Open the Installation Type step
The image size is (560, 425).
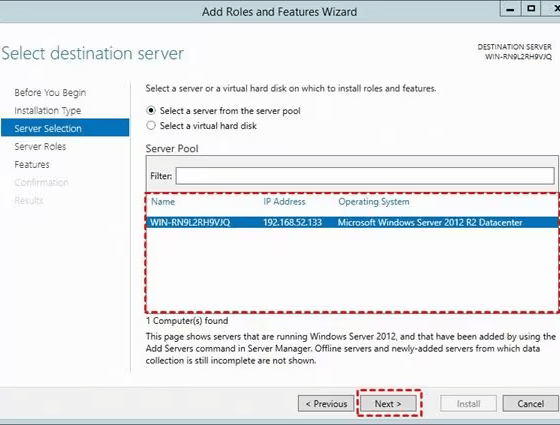[x=48, y=111]
